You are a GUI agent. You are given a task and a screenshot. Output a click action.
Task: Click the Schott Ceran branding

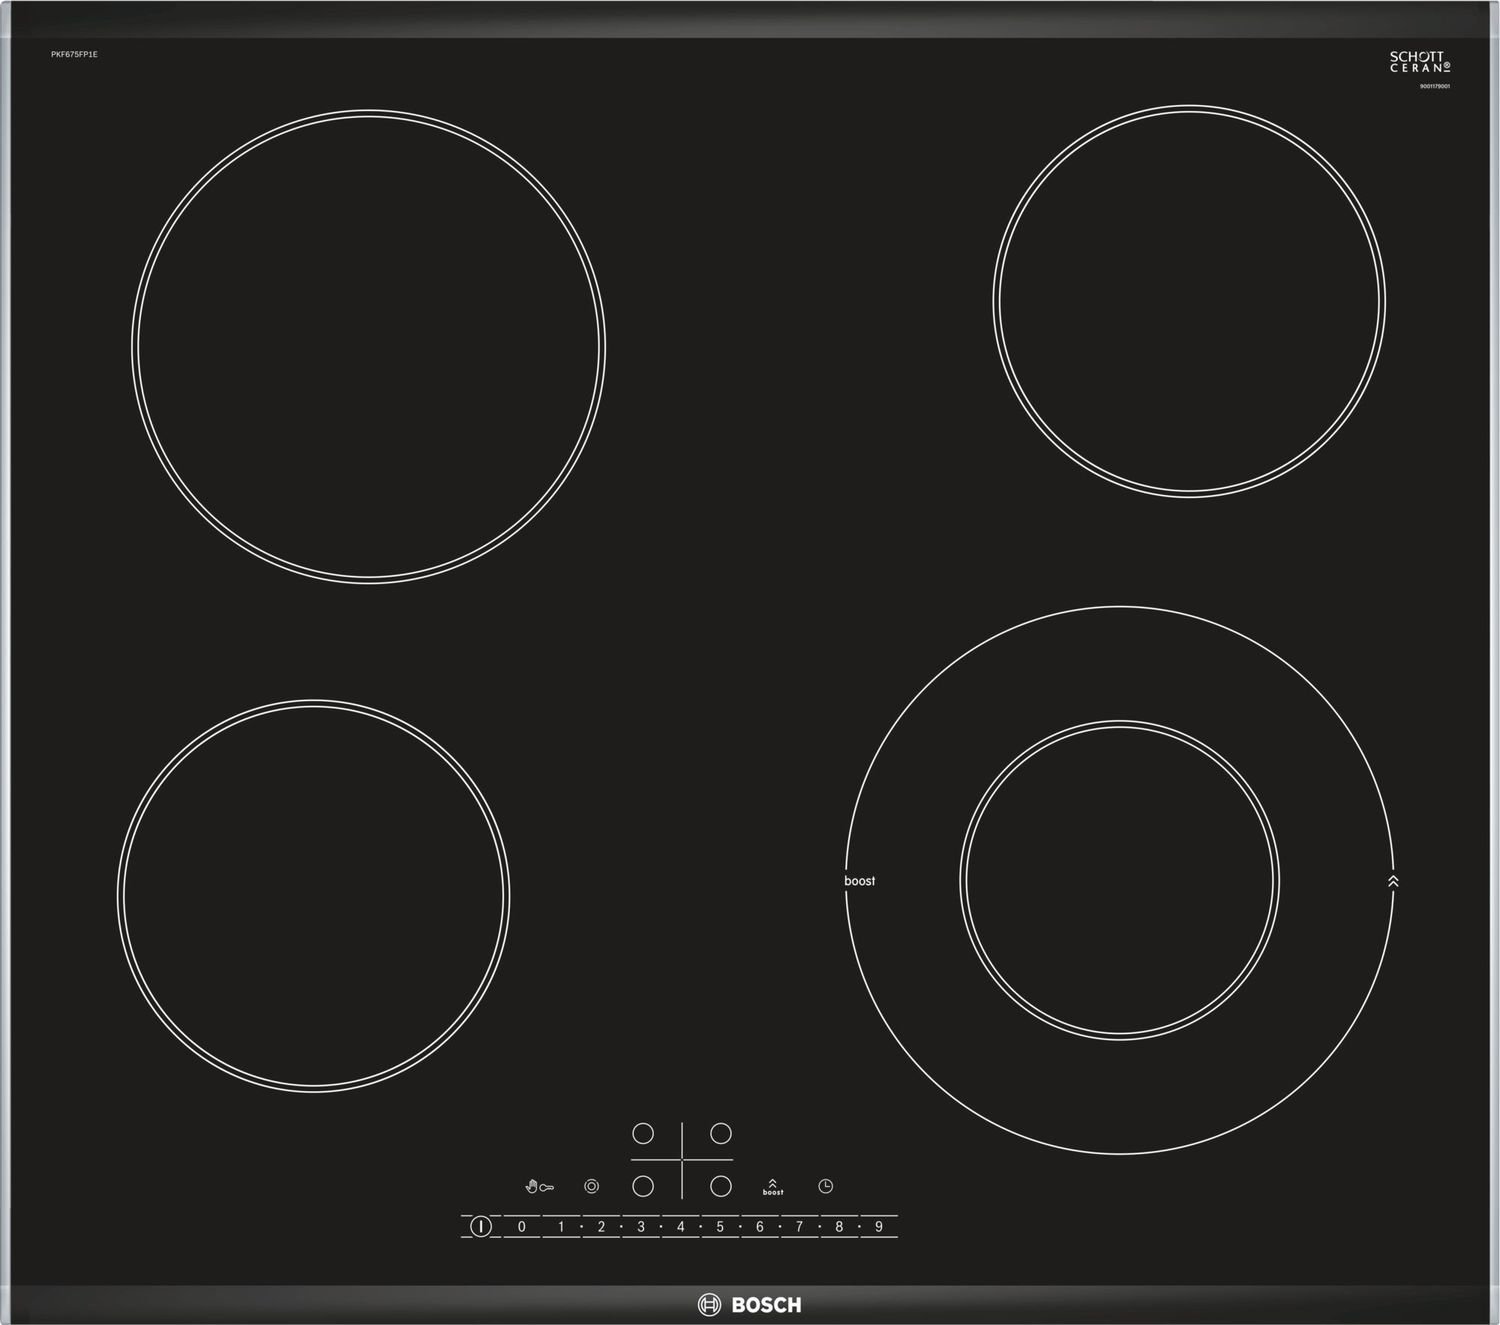[1417, 63]
